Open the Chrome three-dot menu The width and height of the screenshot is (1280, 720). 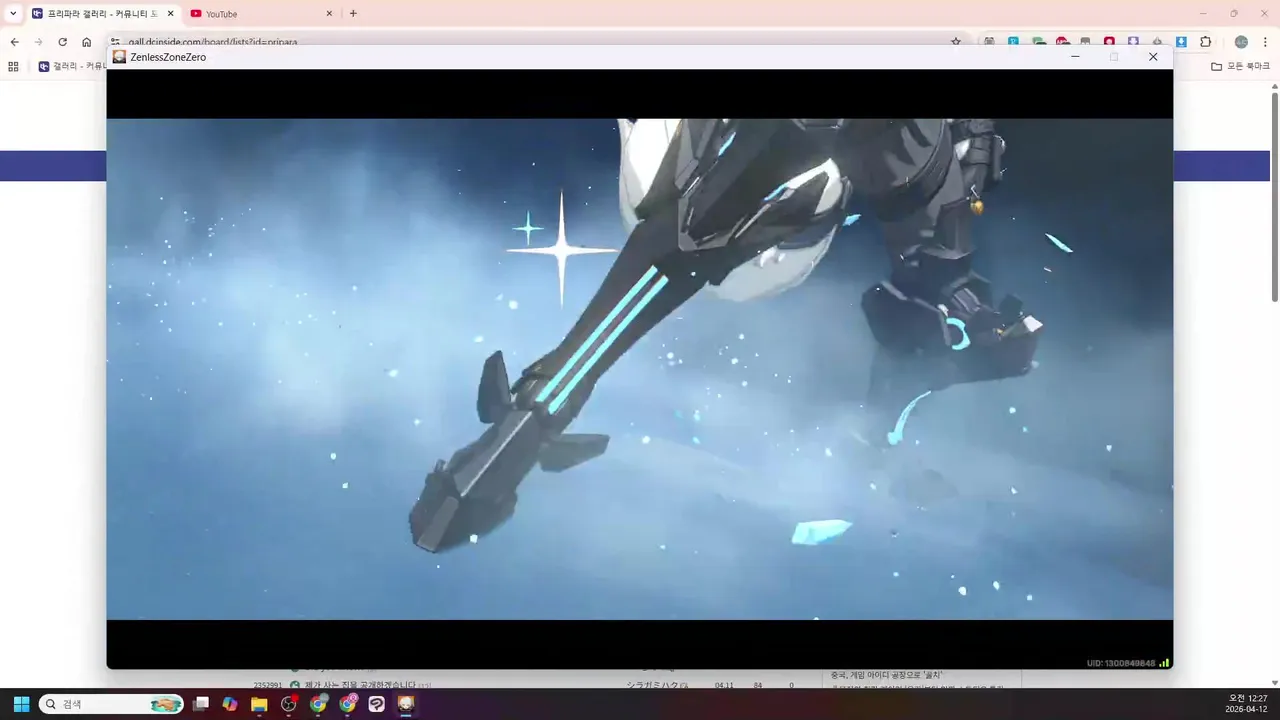pyautogui.click(x=1265, y=42)
